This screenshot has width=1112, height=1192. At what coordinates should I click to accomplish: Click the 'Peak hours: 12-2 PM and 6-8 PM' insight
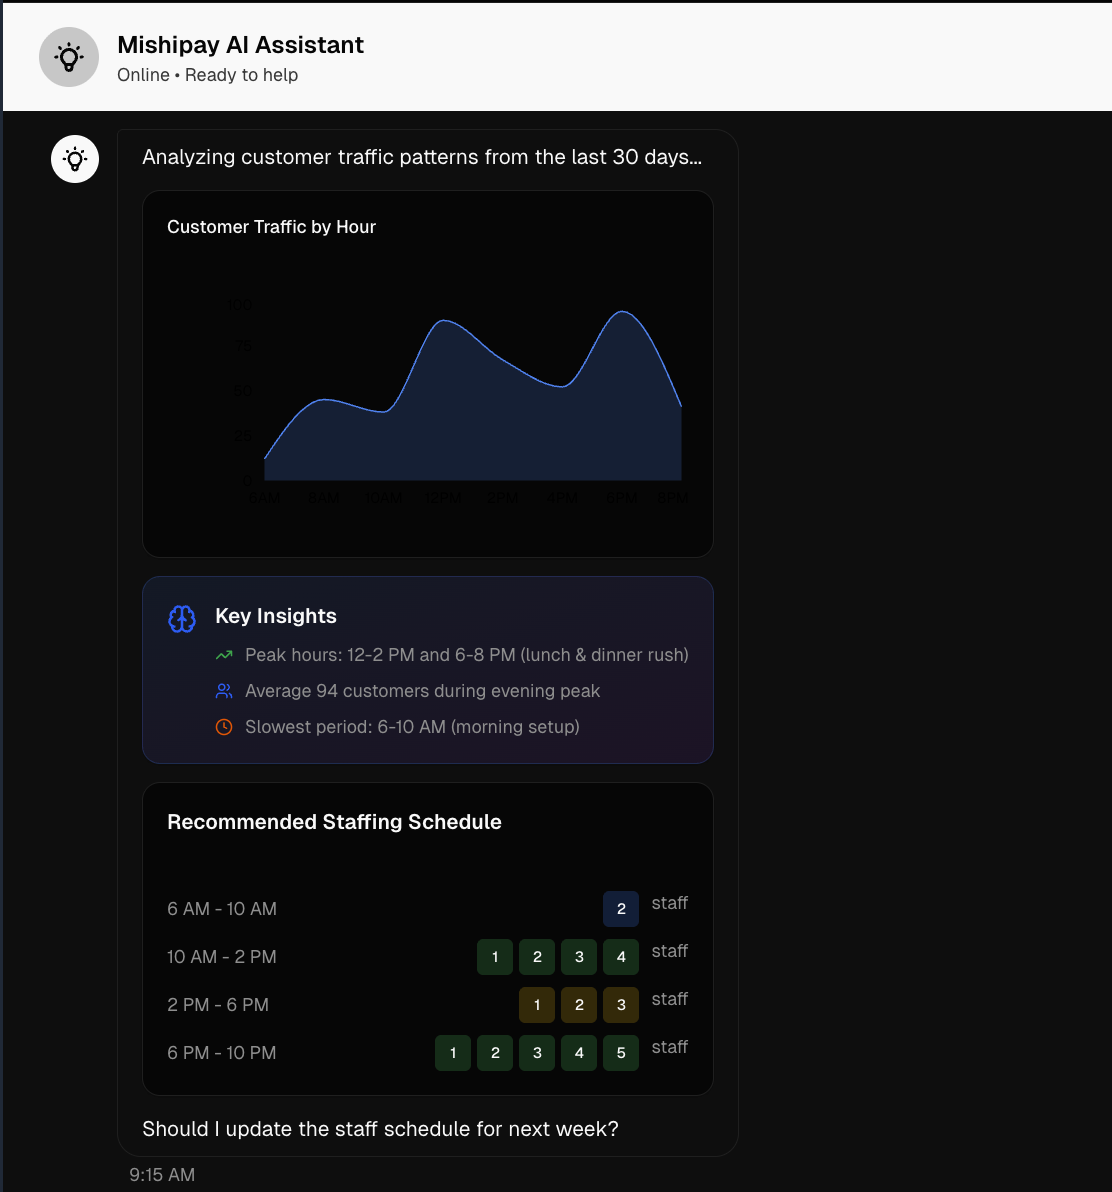pyautogui.click(x=467, y=655)
